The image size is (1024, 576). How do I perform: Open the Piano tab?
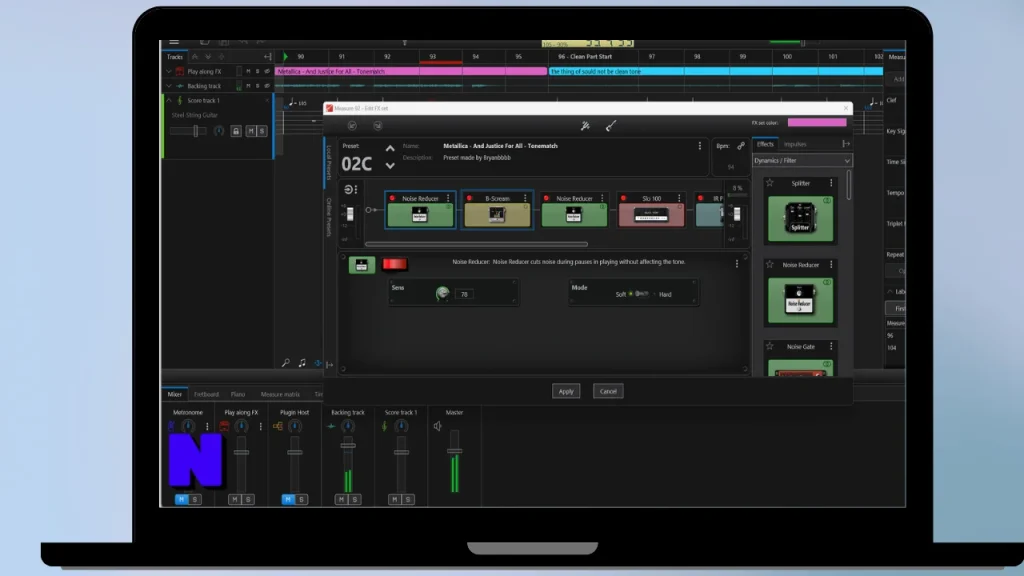(238, 394)
